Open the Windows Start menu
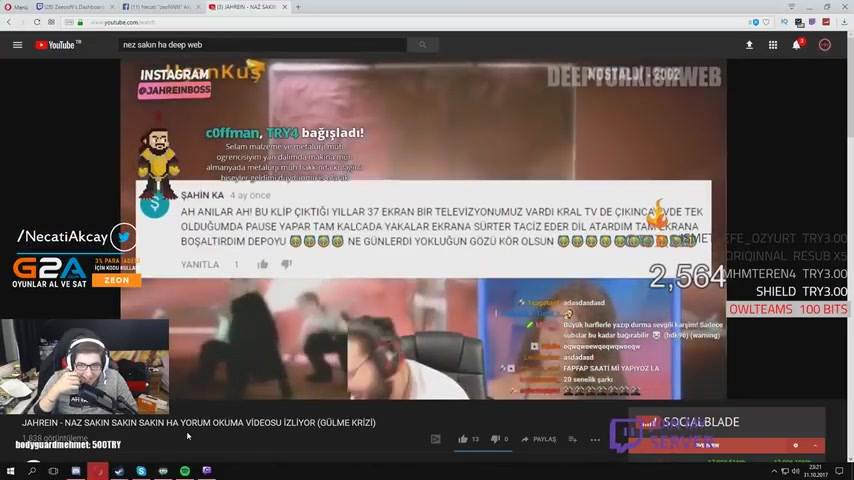 coord(10,471)
